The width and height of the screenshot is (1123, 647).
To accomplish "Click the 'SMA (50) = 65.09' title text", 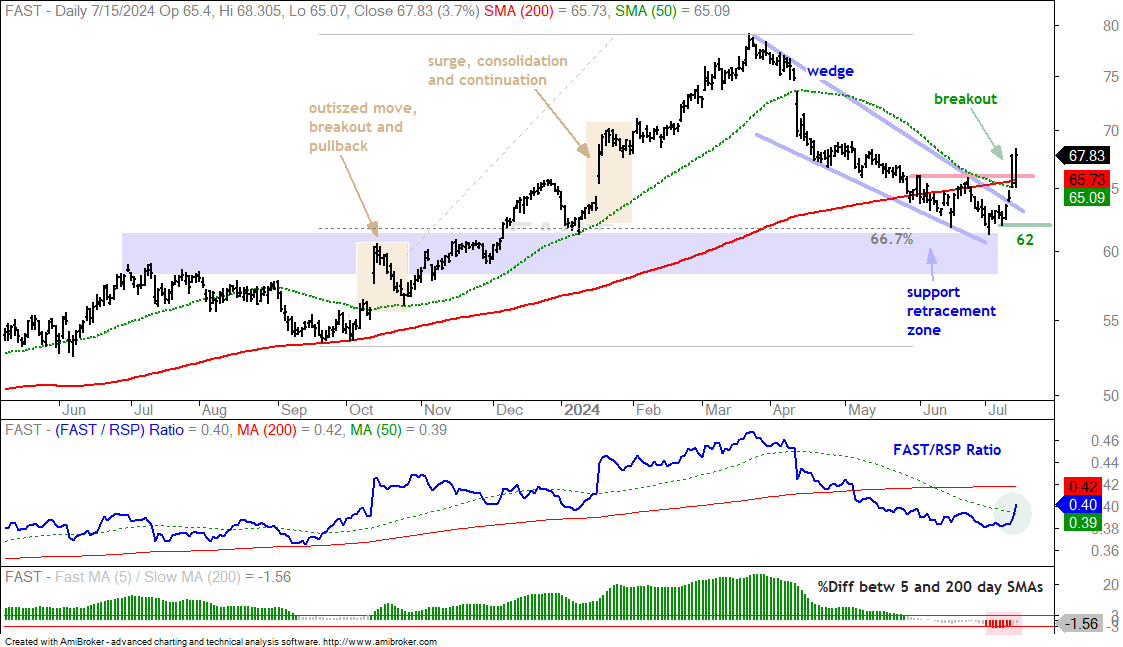I will point(672,11).
